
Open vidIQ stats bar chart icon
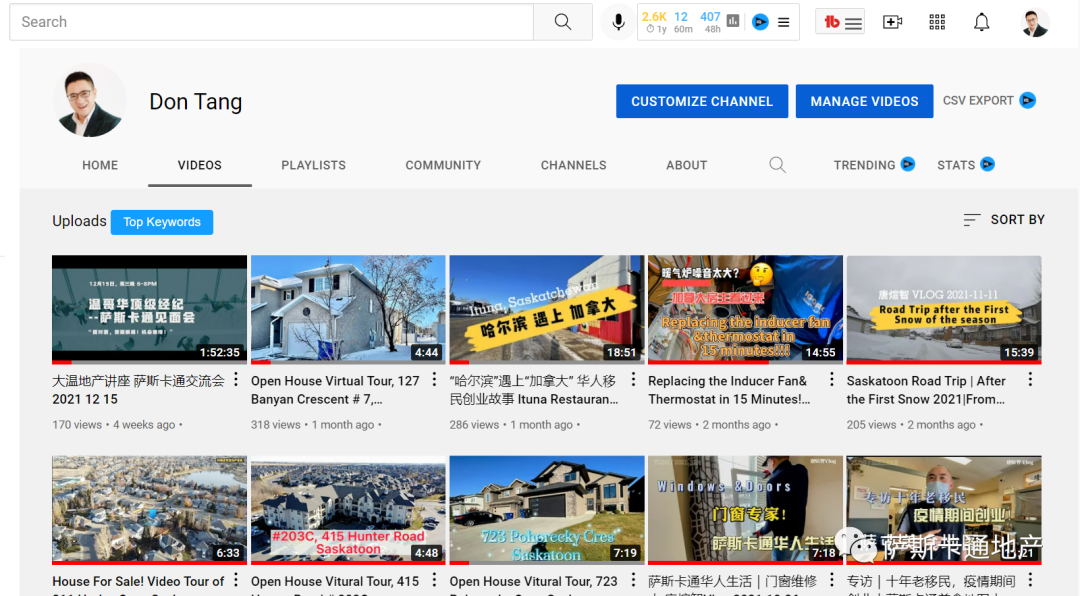pos(733,21)
